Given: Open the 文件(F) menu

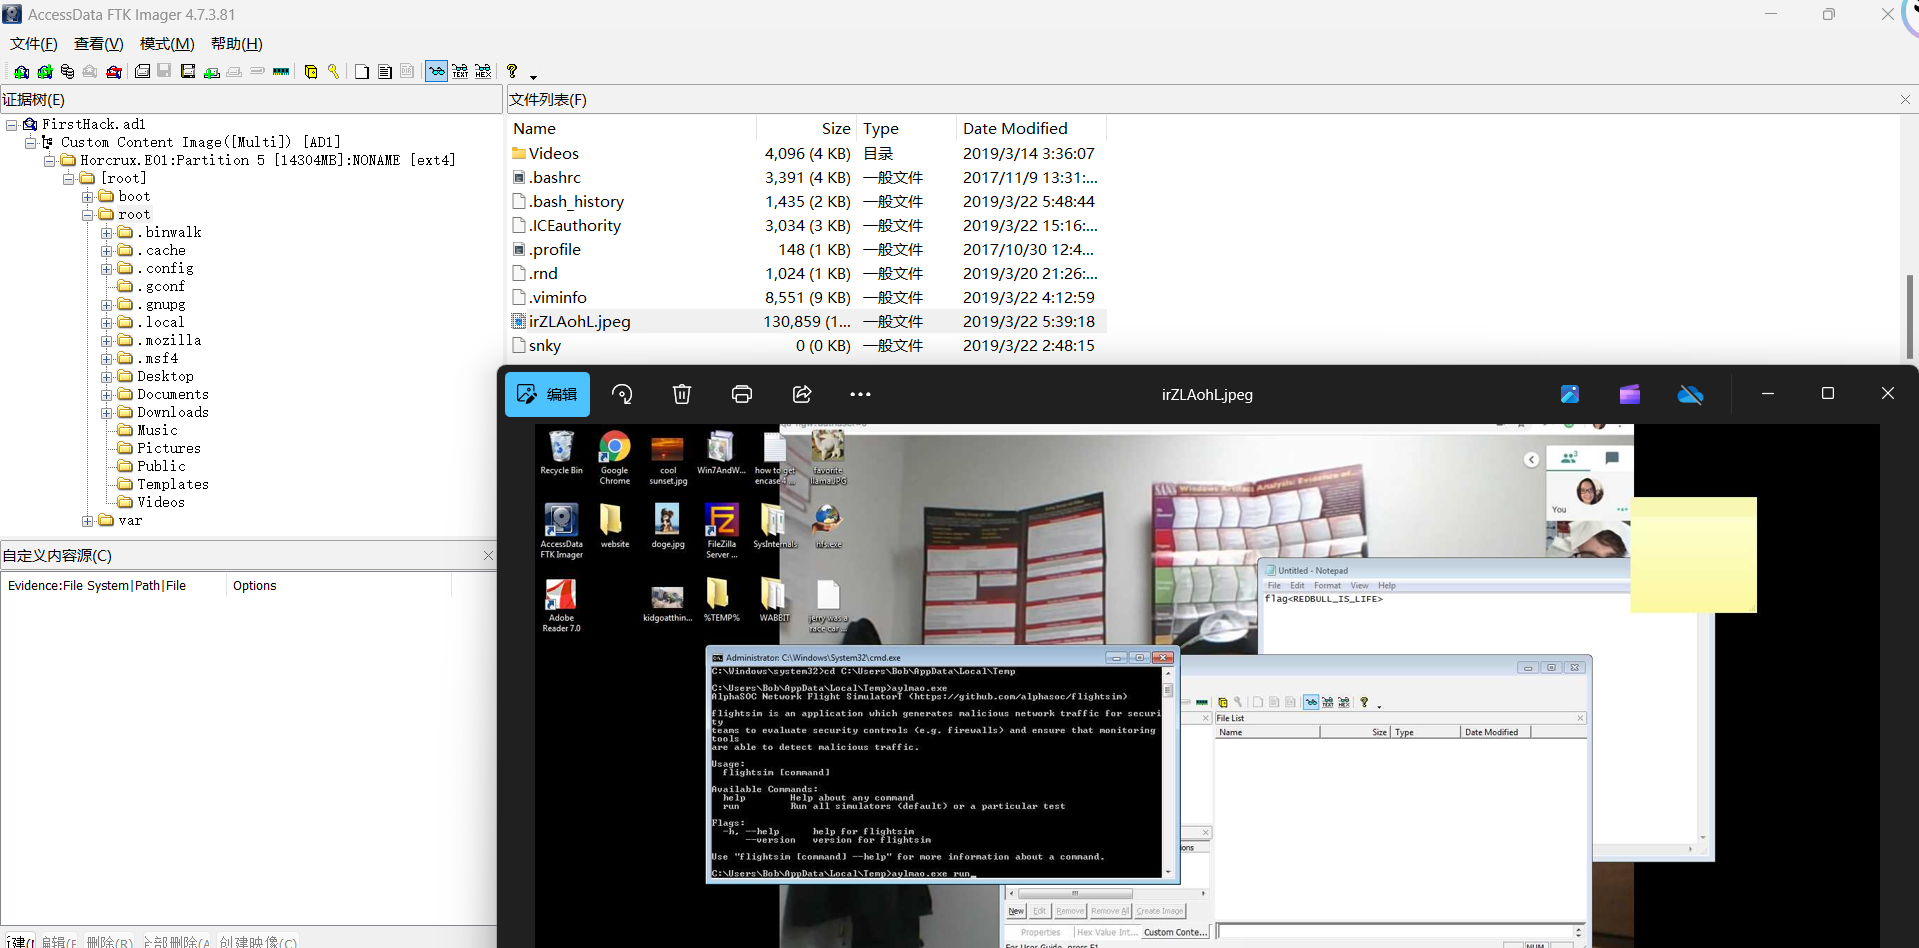Looking at the screenshot, I should pyautogui.click(x=34, y=44).
